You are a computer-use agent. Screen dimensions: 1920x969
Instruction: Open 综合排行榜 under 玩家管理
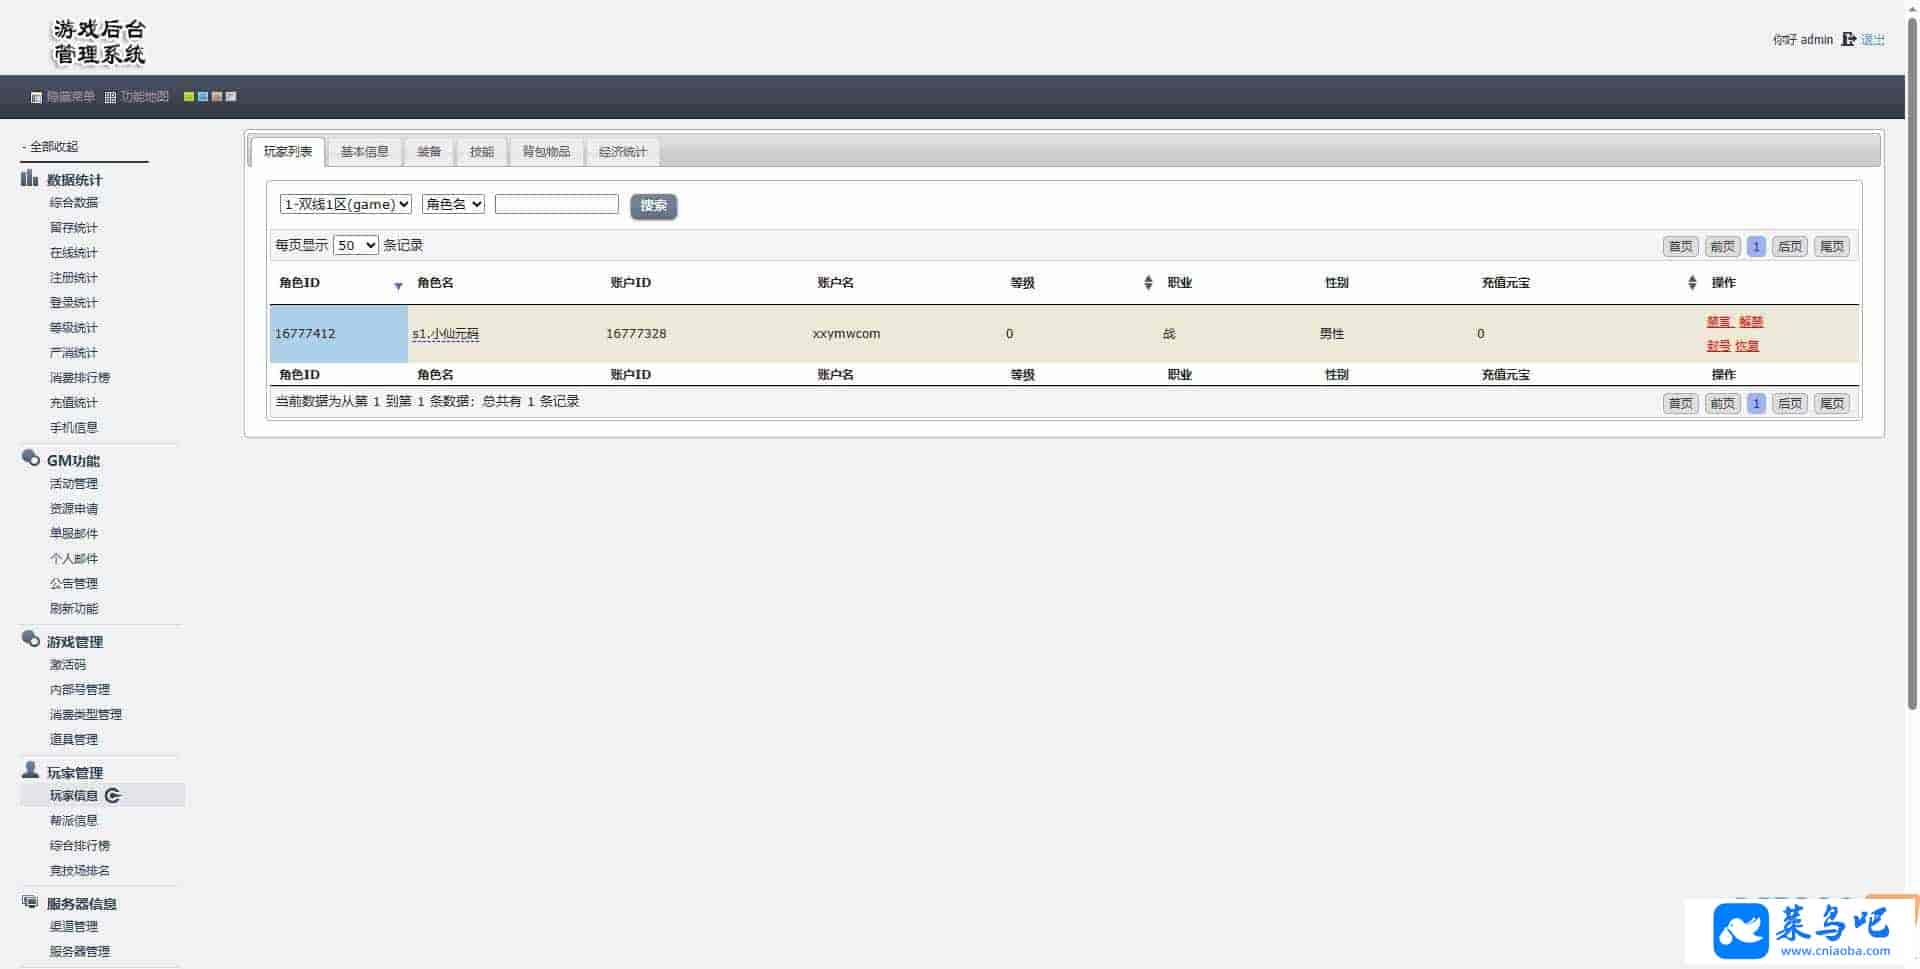click(80, 846)
